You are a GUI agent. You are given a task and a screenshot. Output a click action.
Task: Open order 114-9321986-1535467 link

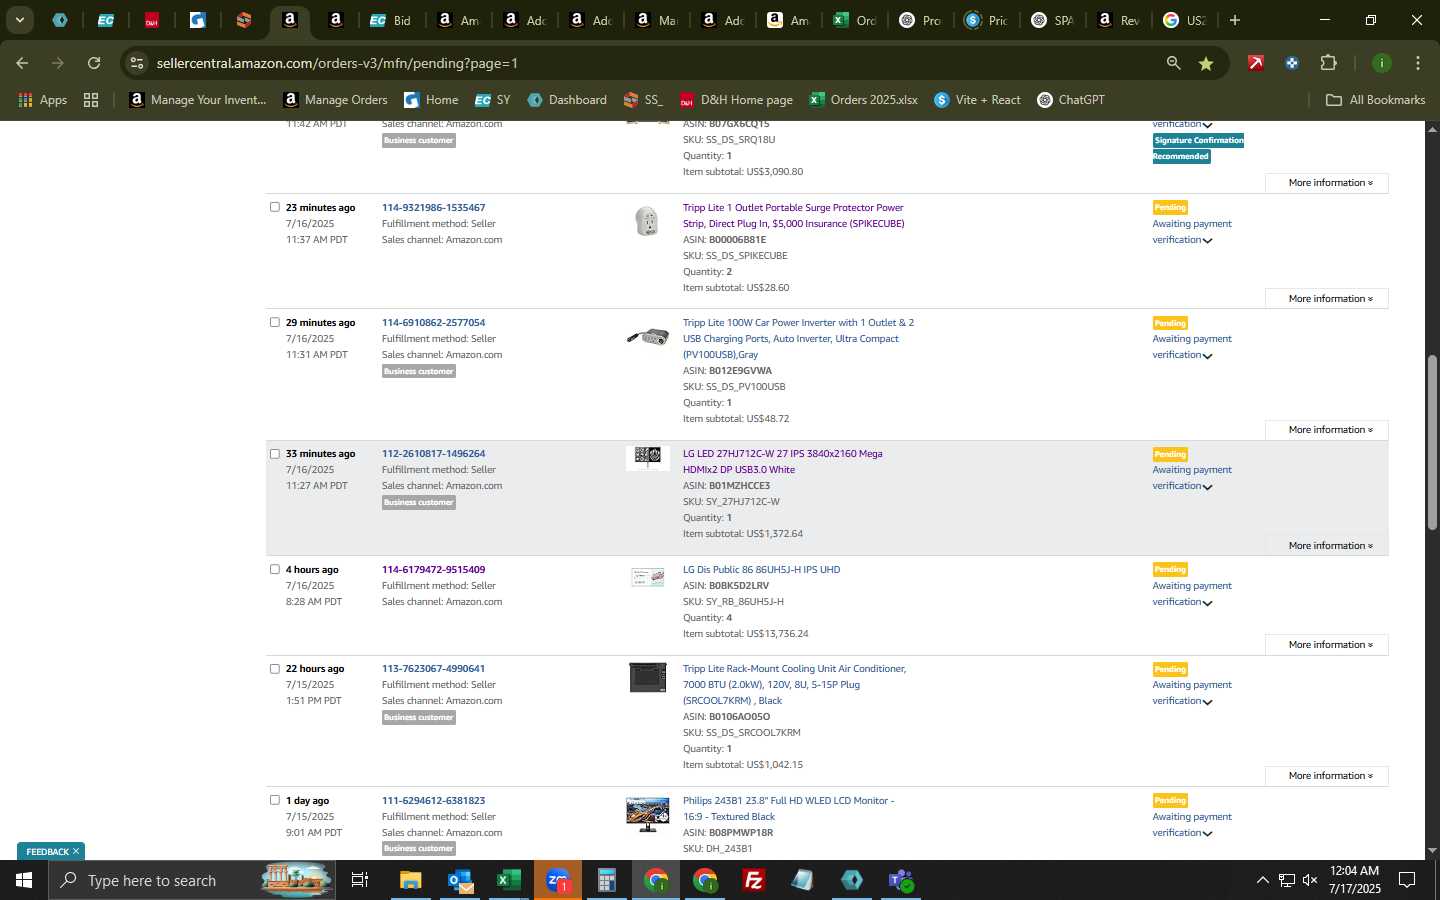433,207
